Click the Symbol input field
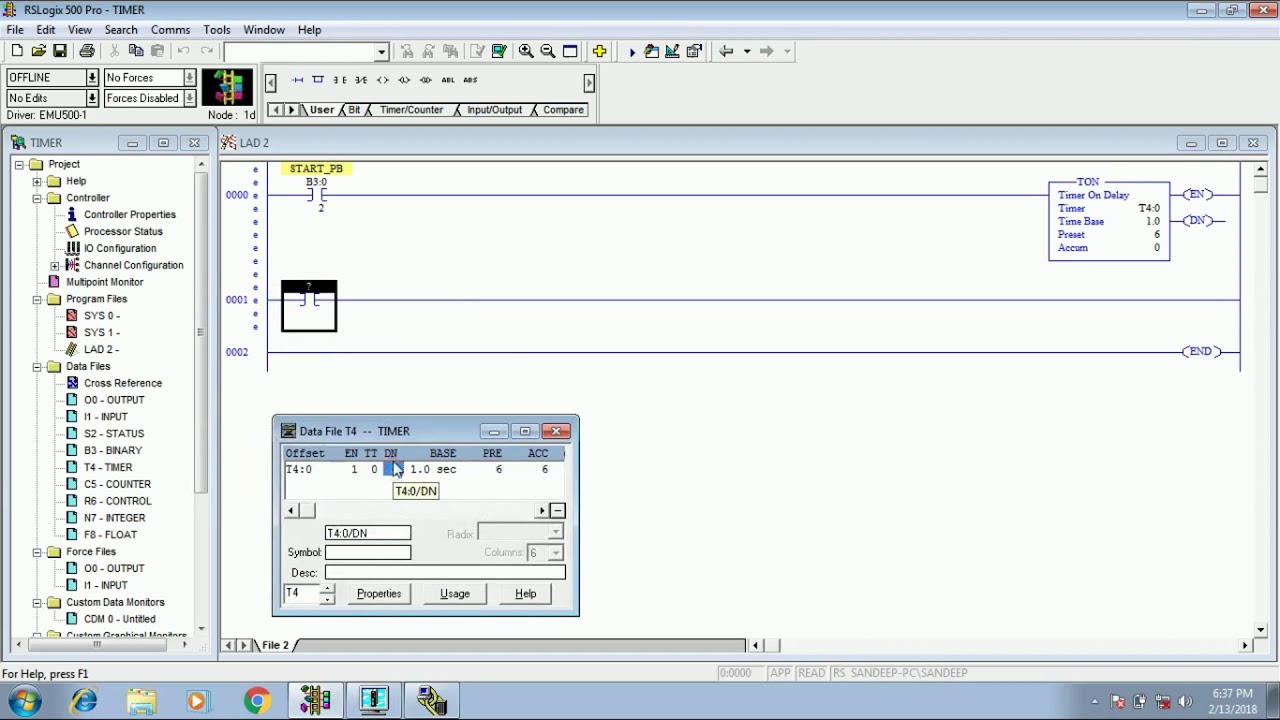The width and height of the screenshot is (1280, 720). [368, 553]
